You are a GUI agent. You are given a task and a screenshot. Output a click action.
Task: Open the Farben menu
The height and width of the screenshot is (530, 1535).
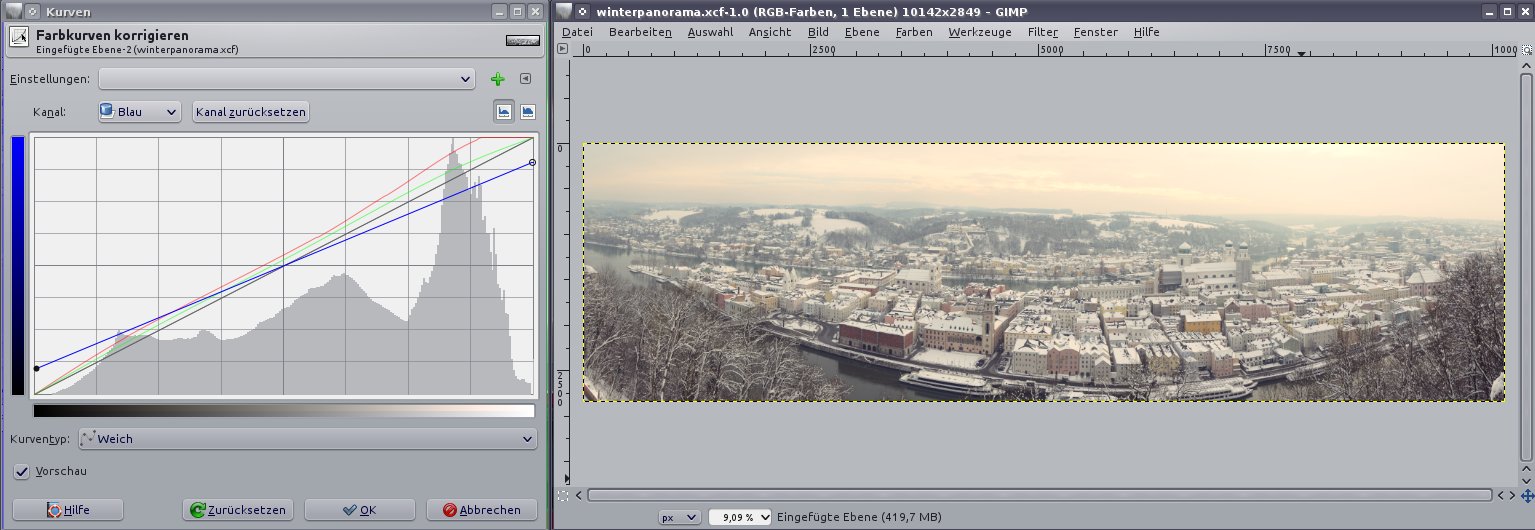click(913, 32)
